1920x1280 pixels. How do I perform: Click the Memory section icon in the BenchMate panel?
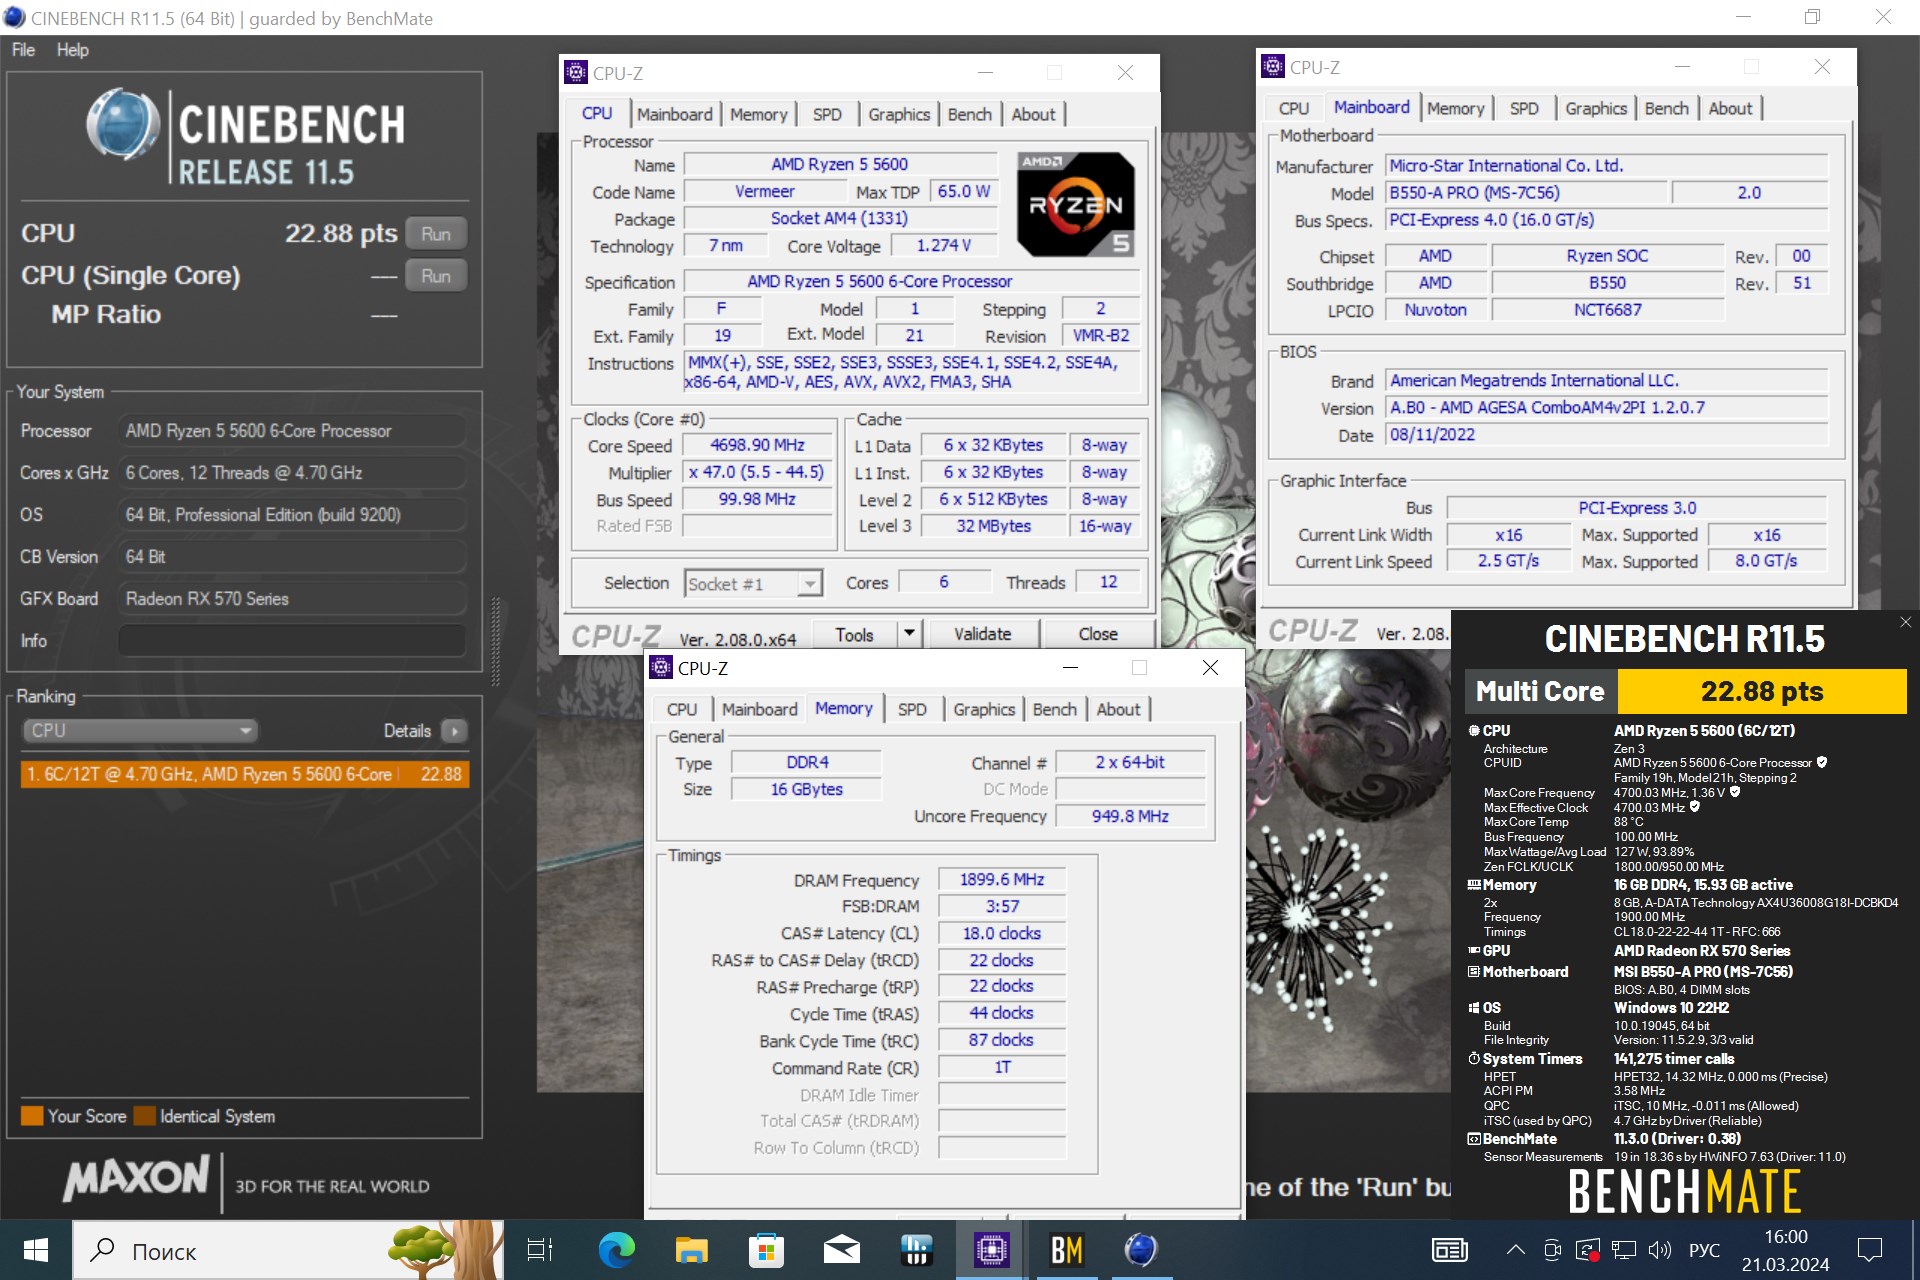[x=1474, y=885]
